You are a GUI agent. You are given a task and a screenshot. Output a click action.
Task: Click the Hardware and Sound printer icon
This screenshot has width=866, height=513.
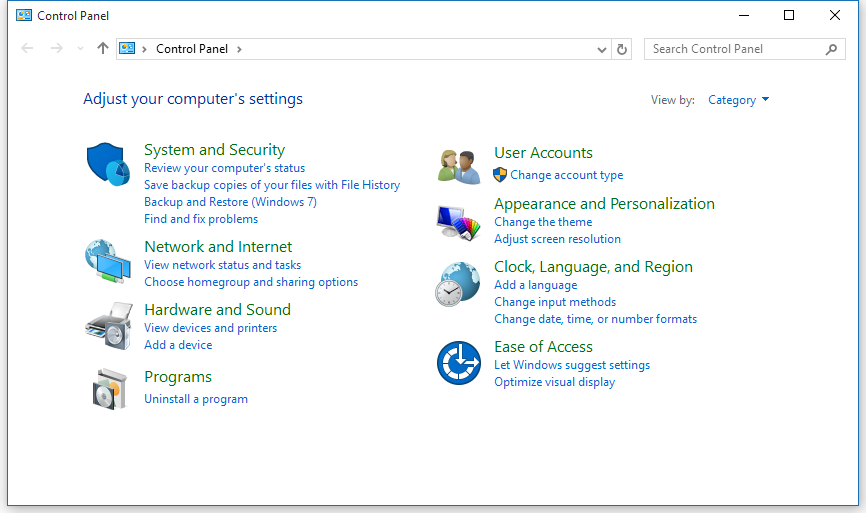click(108, 325)
